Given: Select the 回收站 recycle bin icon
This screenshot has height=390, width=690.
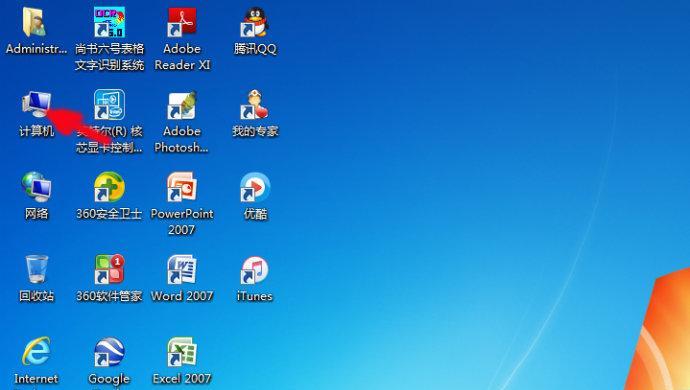Looking at the screenshot, I should pos(37,269).
